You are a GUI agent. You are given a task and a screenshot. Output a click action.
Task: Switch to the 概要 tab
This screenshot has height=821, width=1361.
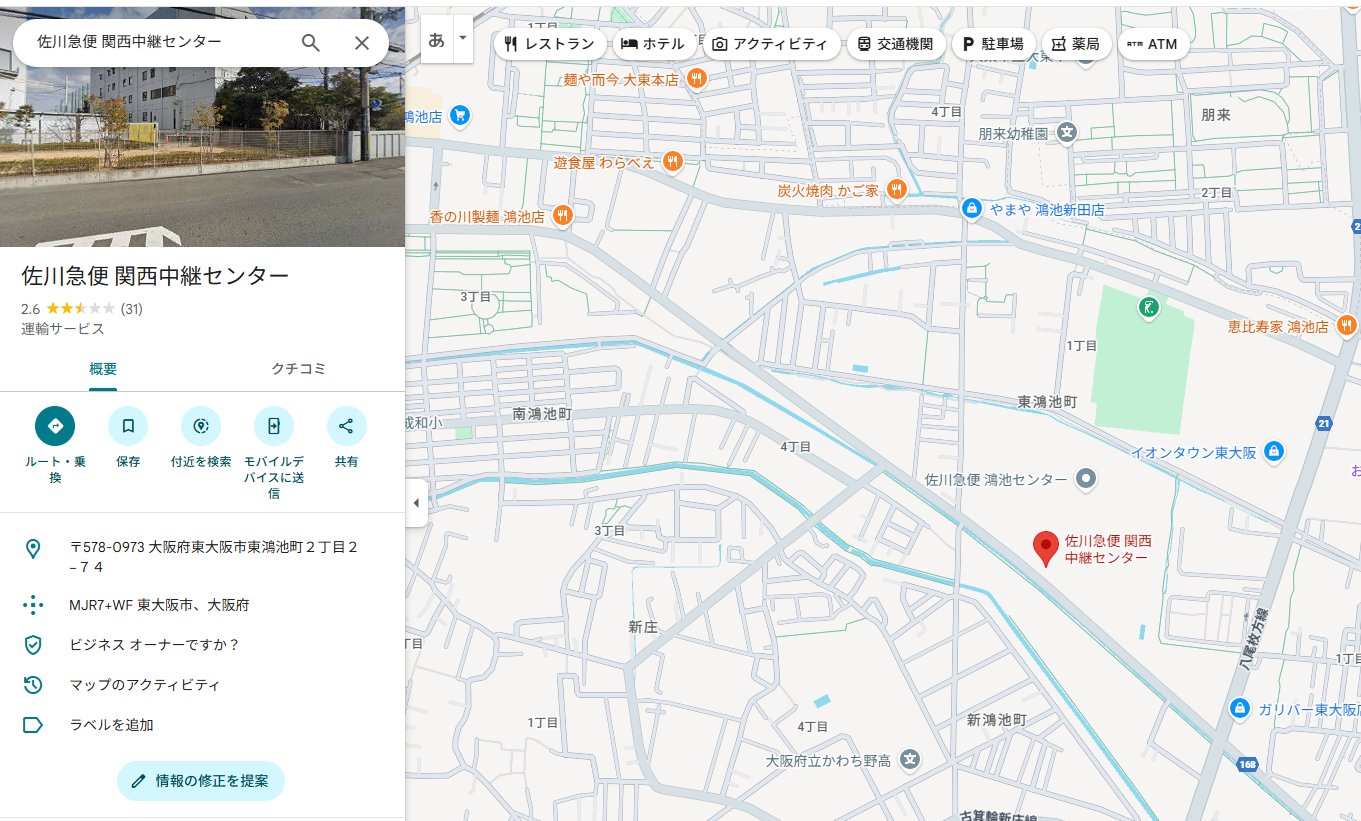(x=103, y=369)
